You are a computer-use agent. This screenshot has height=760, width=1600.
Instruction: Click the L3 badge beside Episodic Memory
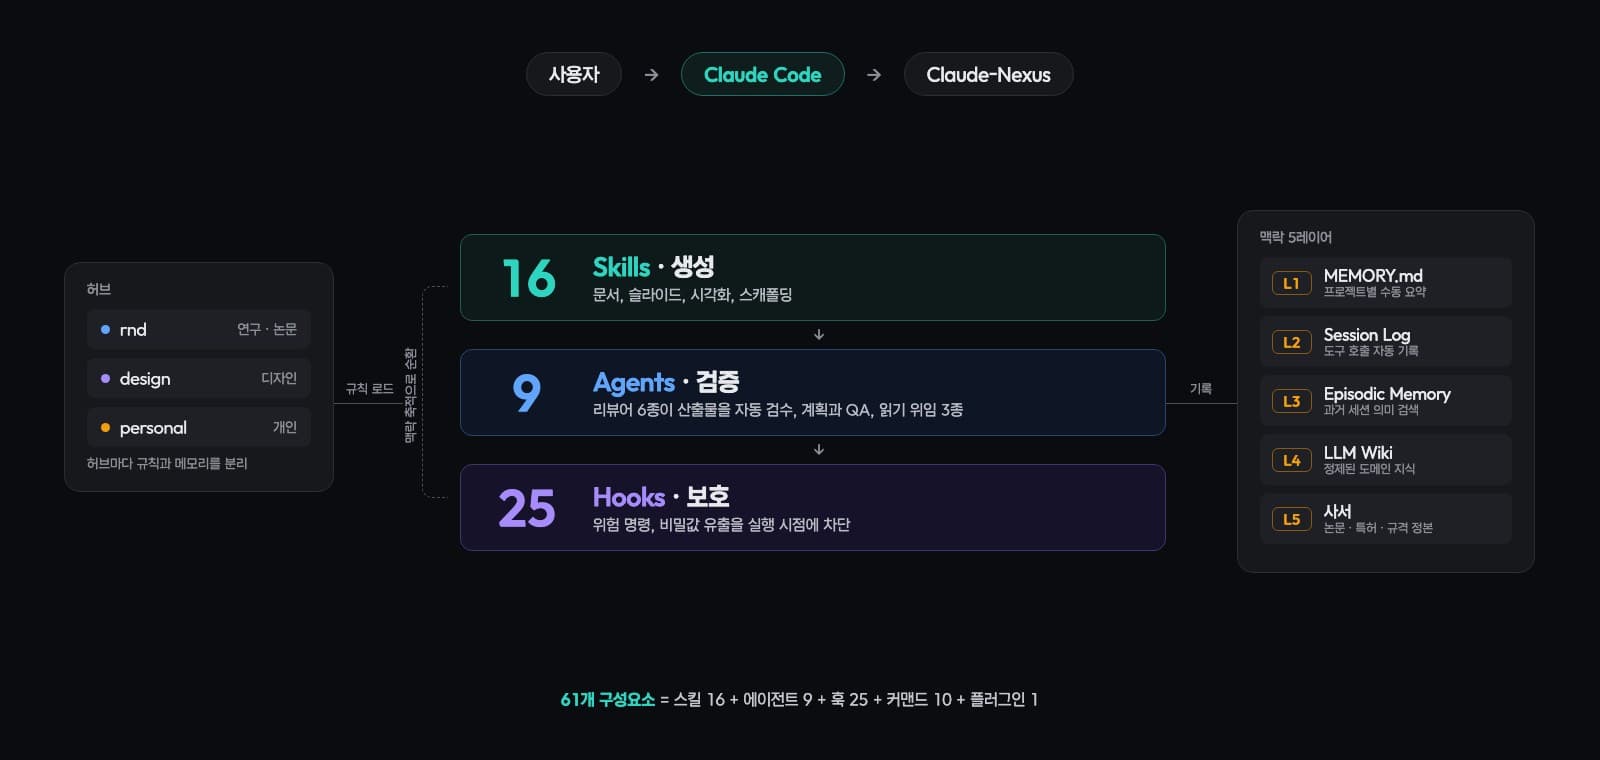pos(1291,401)
